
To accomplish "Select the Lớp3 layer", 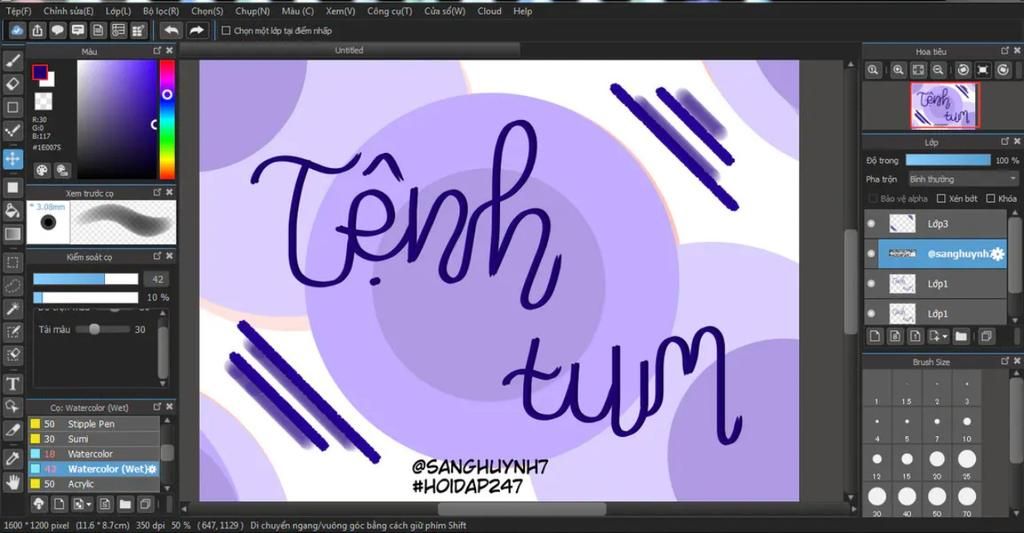I will [936, 224].
